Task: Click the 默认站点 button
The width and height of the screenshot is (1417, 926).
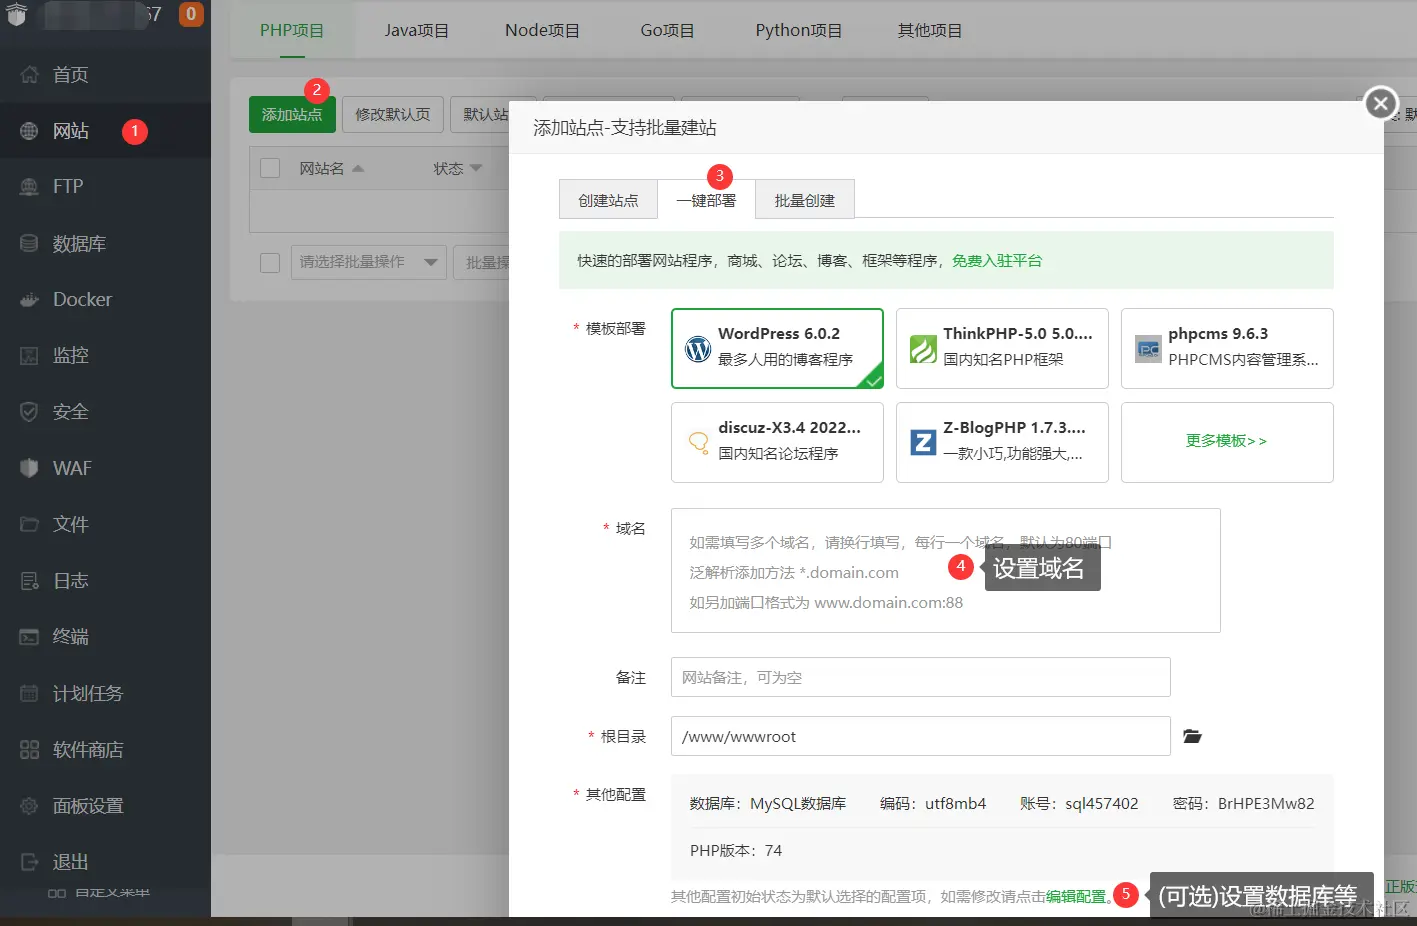Action: (x=482, y=114)
